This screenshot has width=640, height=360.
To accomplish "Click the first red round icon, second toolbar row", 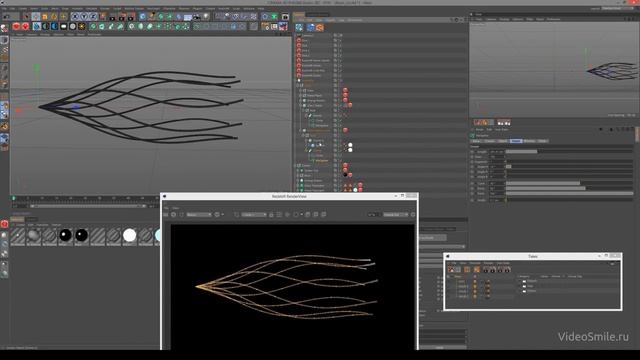I will (x=16, y=27).
